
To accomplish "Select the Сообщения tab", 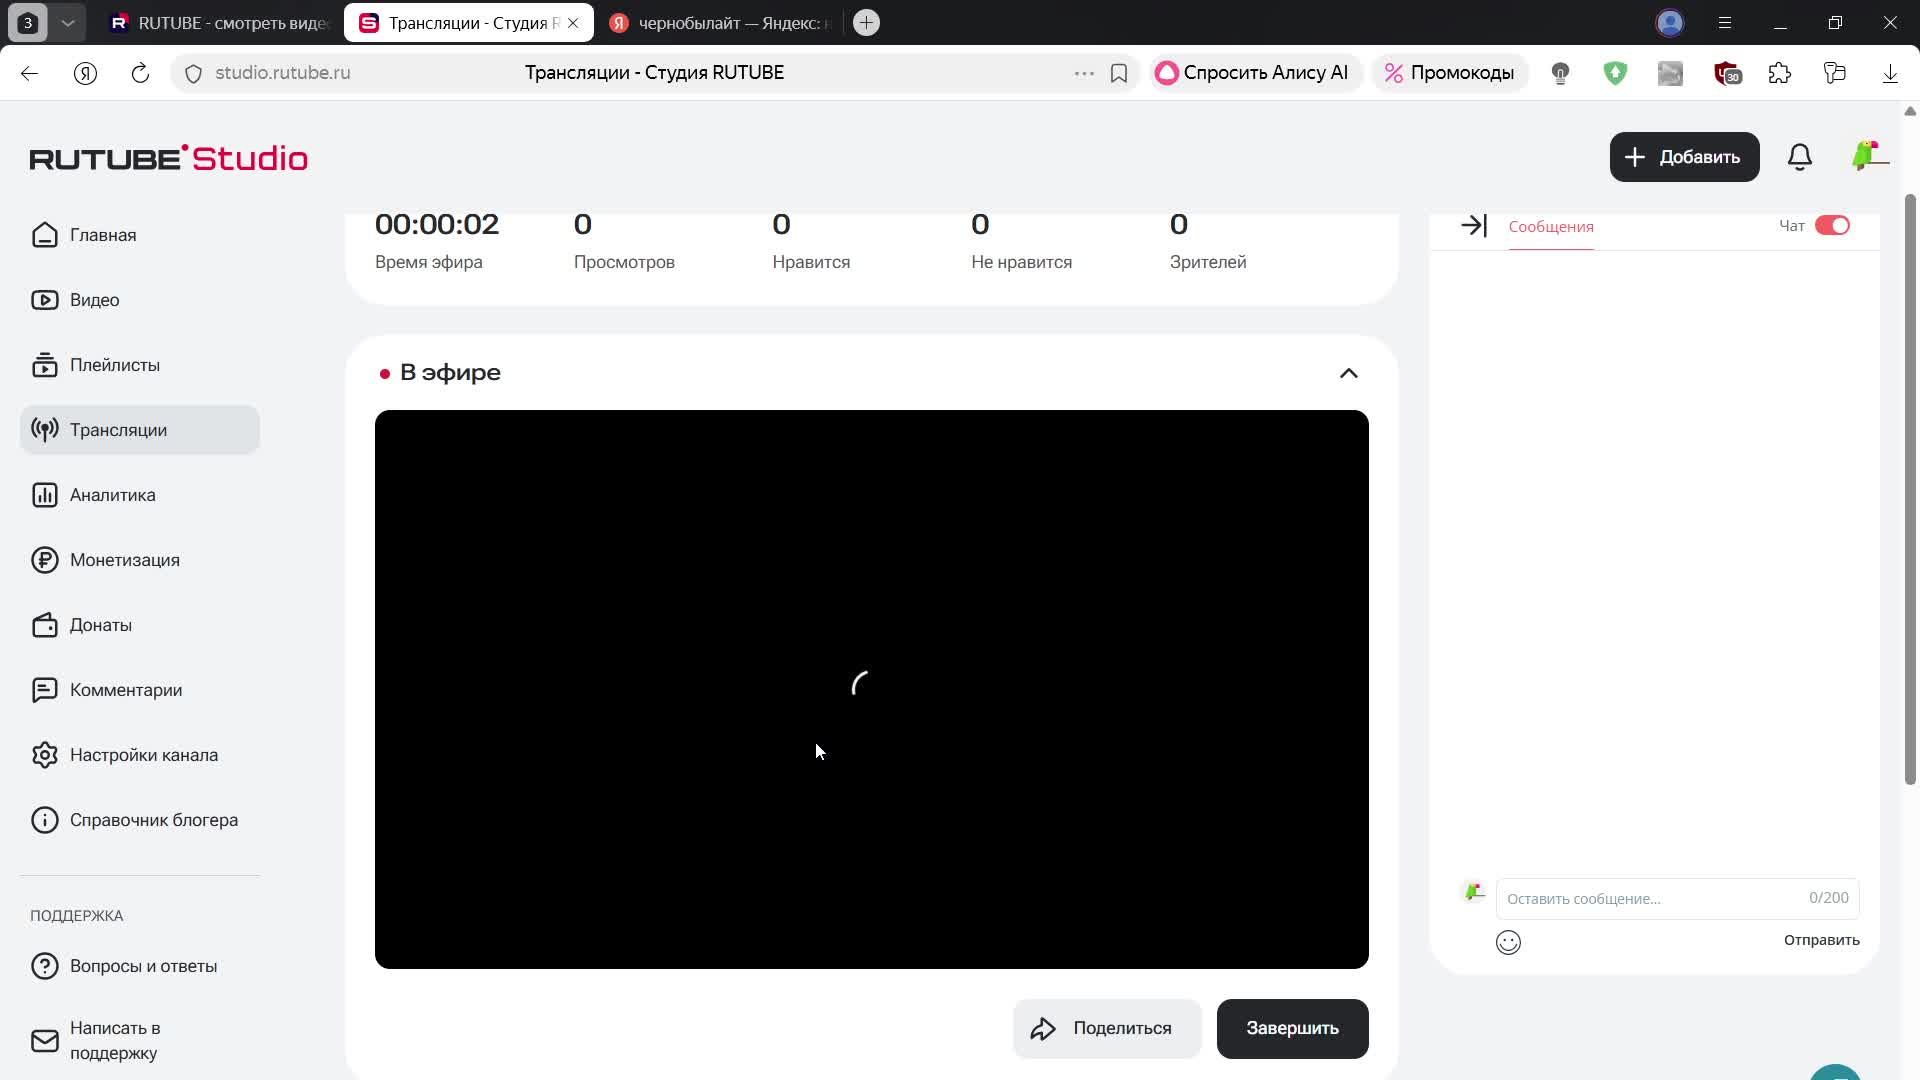I will pos(1550,227).
